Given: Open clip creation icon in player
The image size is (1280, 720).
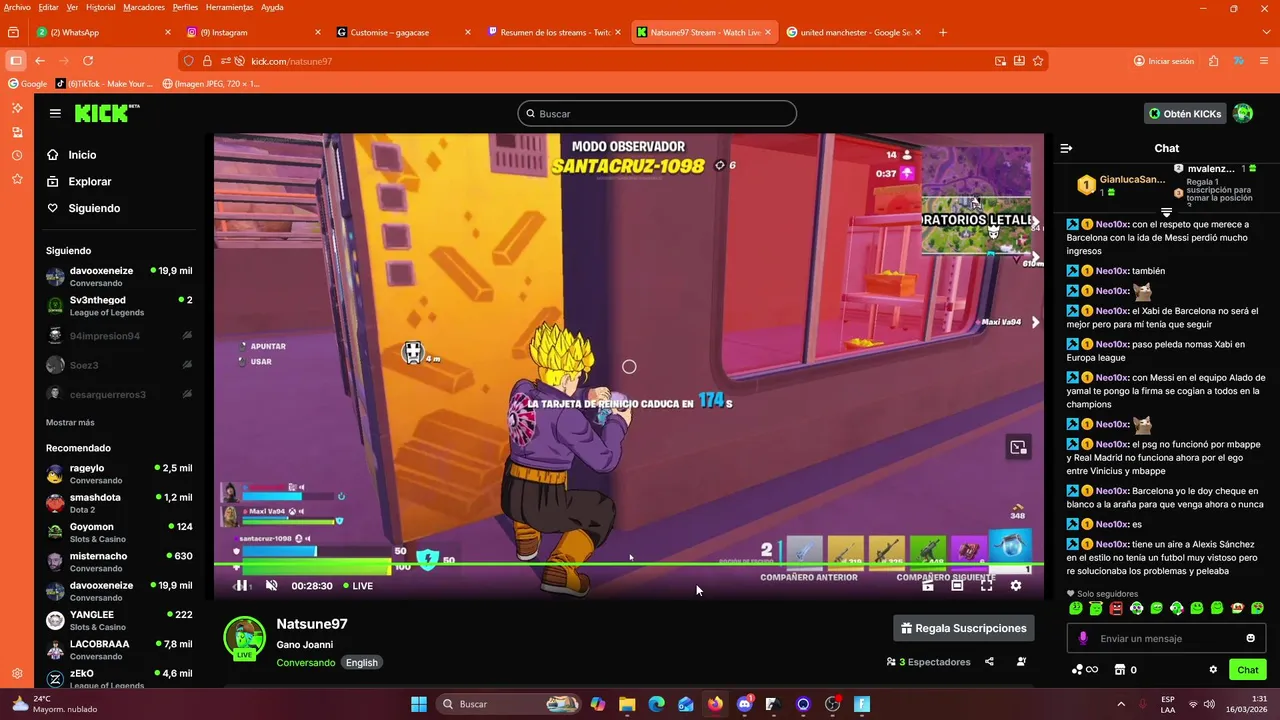Looking at the screenshot, I should [928, 586].
